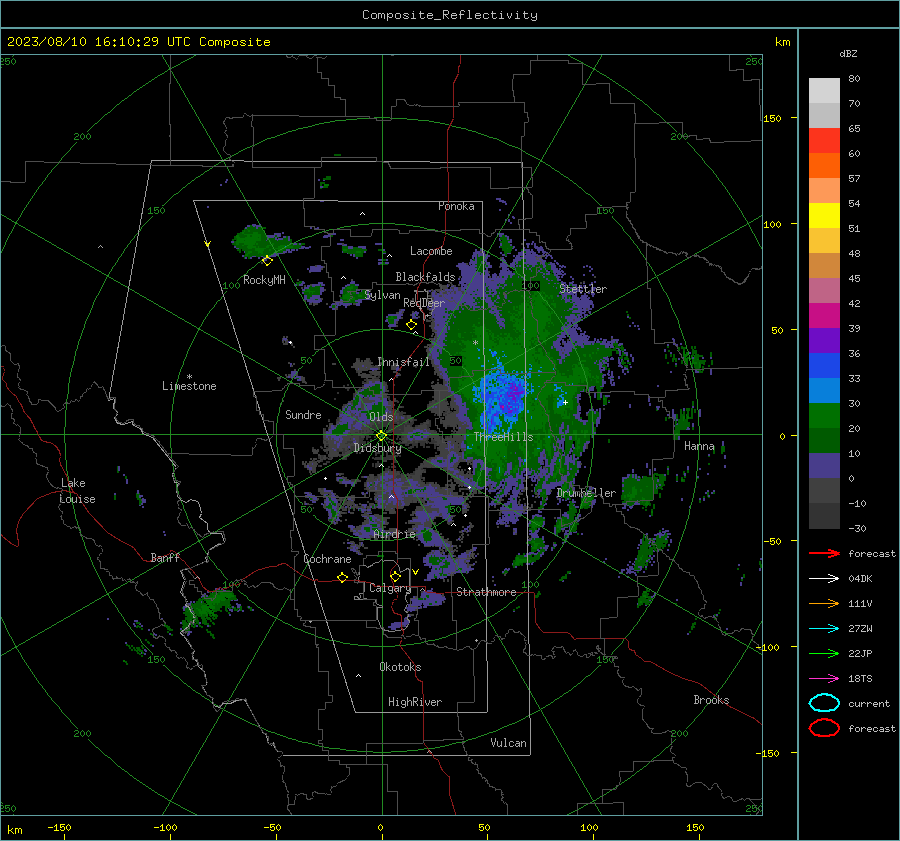Click the yellow diamond at radar center near Olds
The height and width of the screenshot is (841, 900).
[x=381, y=436]
